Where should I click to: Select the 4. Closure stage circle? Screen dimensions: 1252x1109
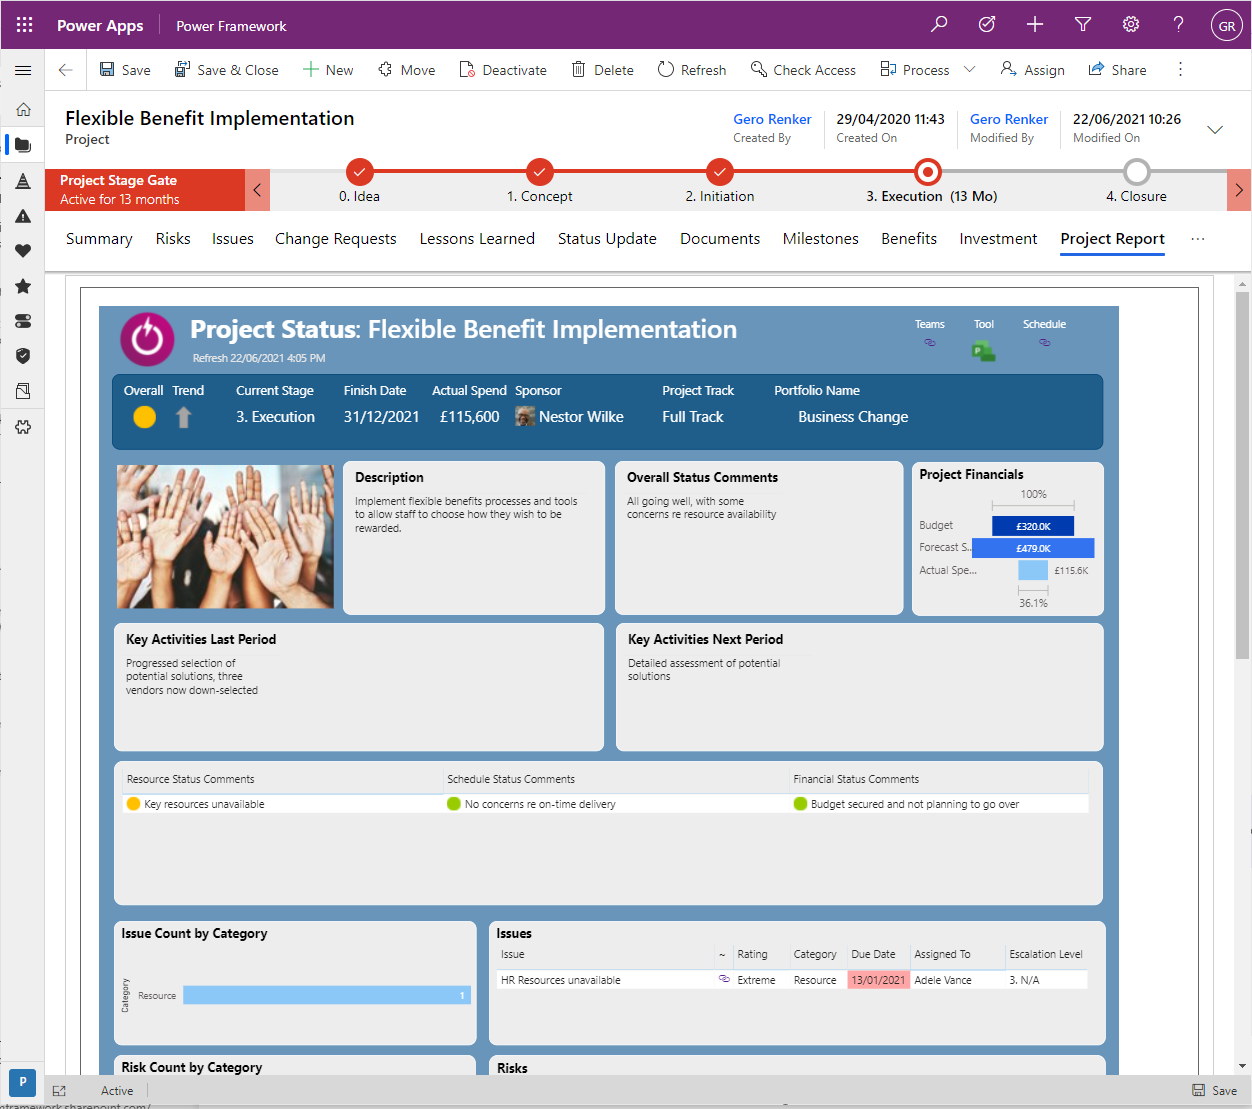tap(1137, 172)
